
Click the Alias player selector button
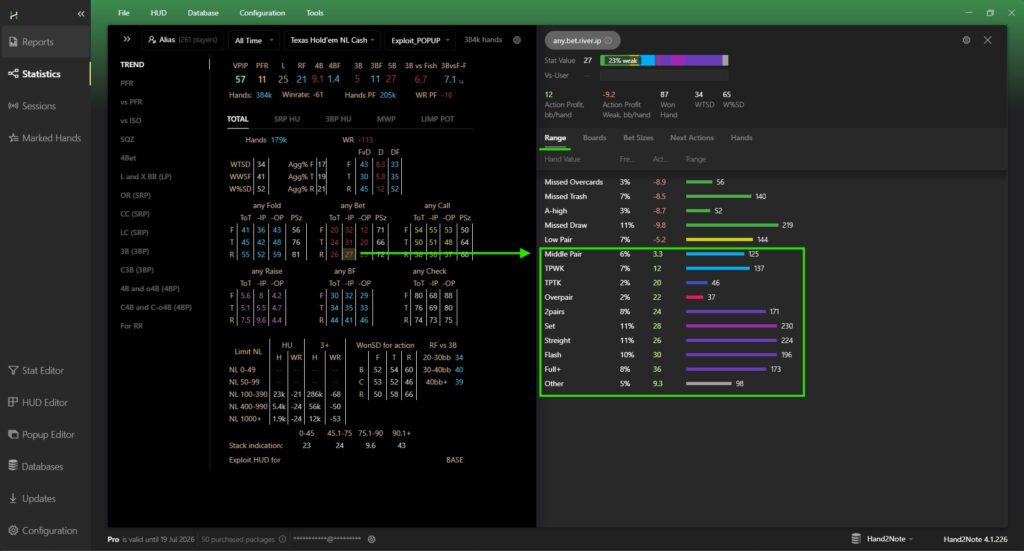(x=183, y=40)
